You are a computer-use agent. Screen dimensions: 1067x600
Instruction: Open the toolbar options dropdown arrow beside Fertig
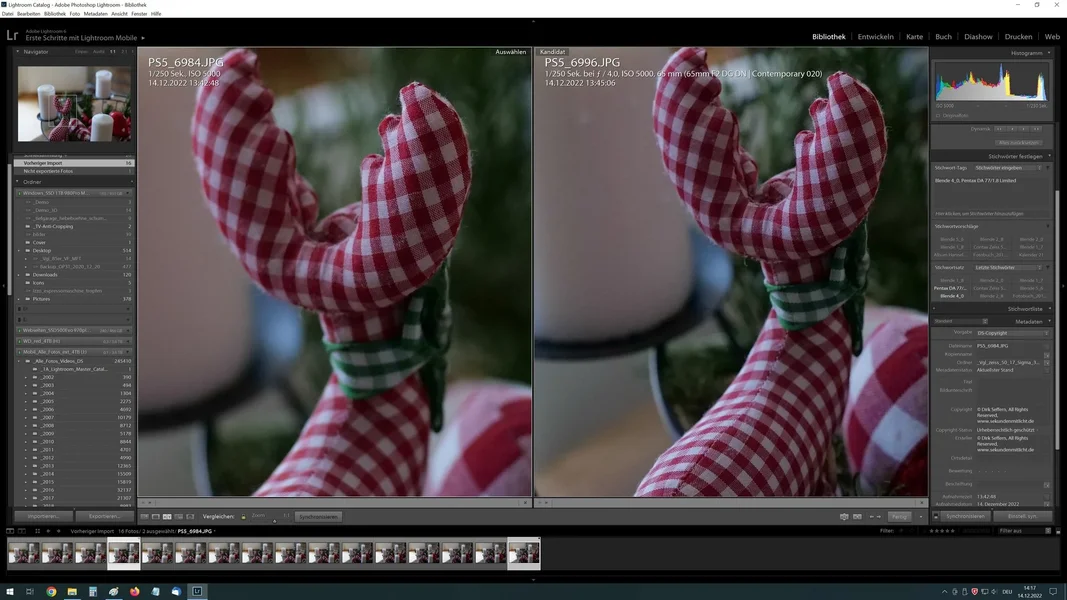point(921,517)
